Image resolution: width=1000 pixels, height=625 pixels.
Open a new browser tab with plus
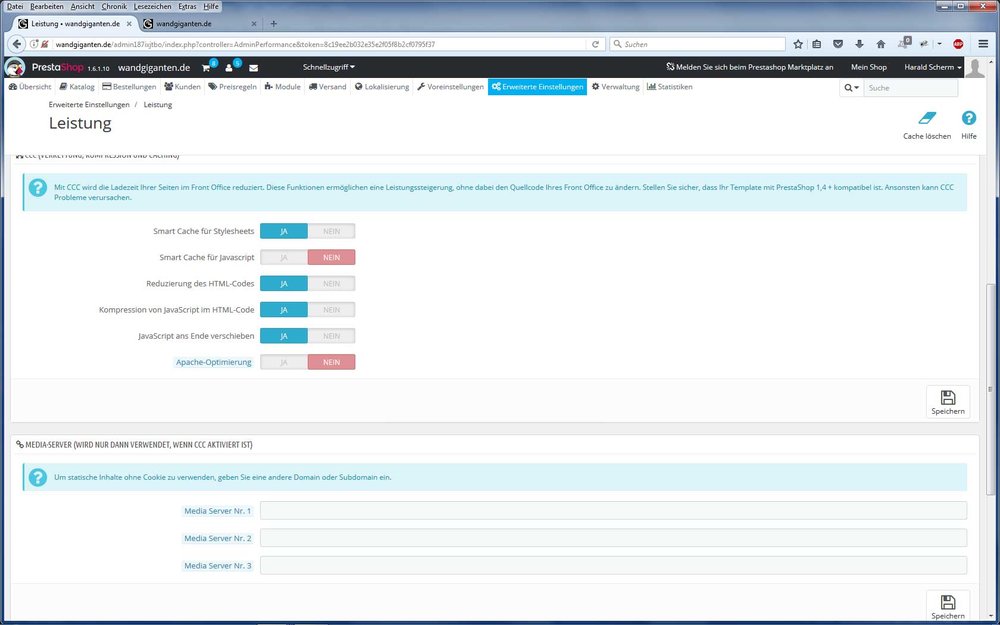point(274,24)
